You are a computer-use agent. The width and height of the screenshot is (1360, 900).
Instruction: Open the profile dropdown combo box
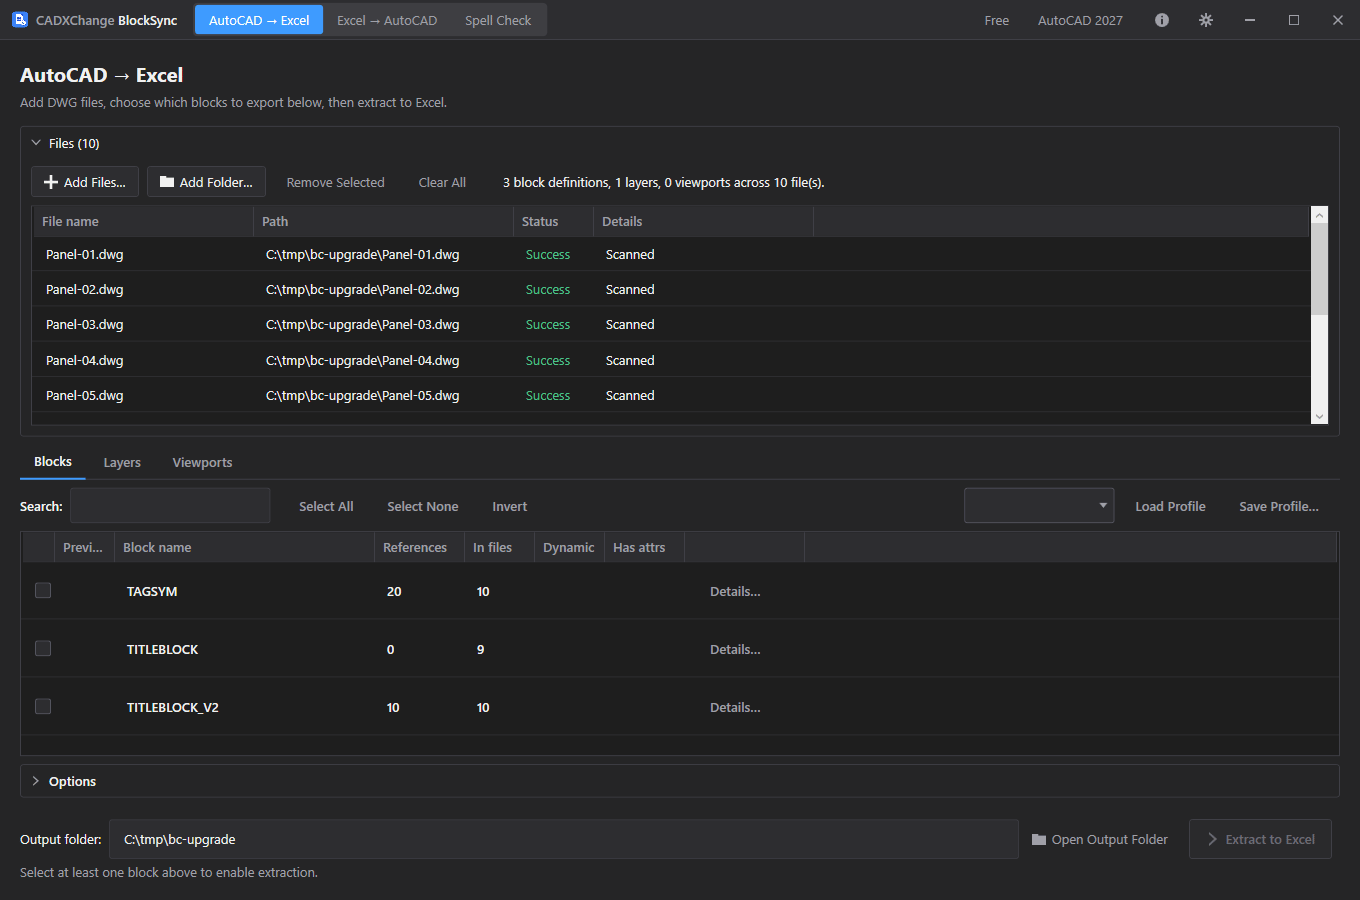click(x=1039, y=506)
